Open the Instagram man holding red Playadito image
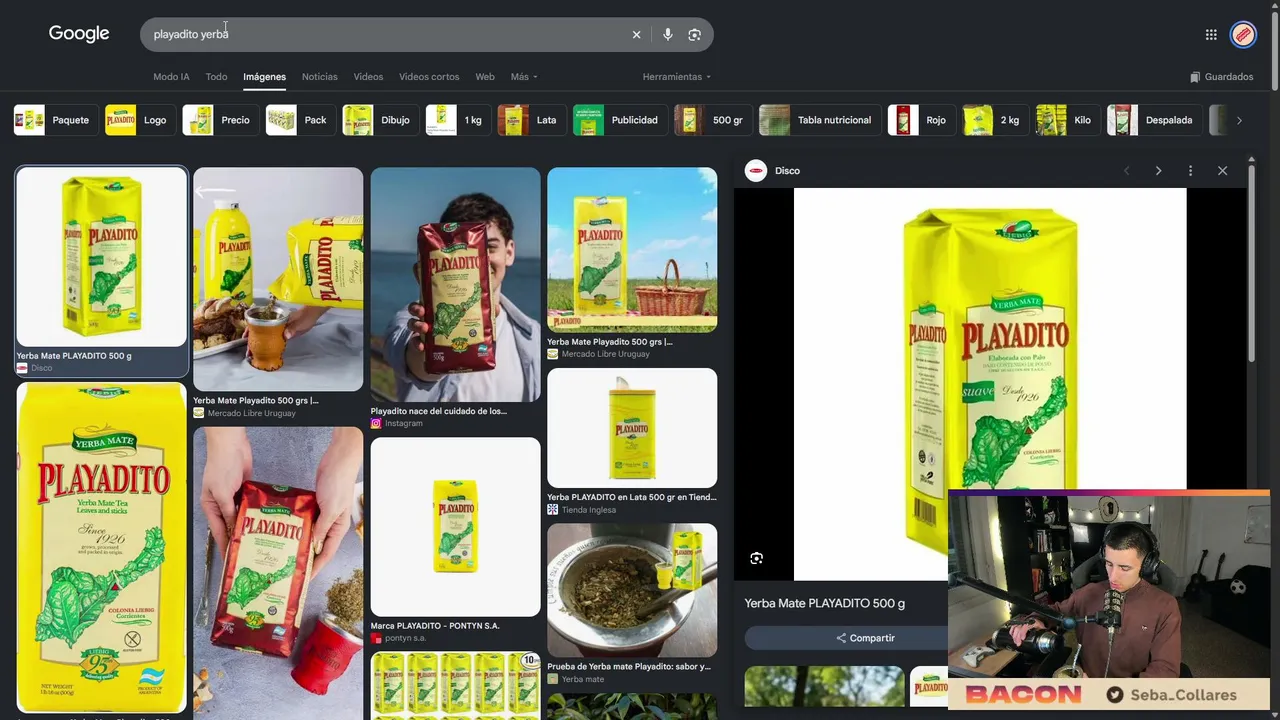Screen dimensions: 1280x720 coord(455,285)
